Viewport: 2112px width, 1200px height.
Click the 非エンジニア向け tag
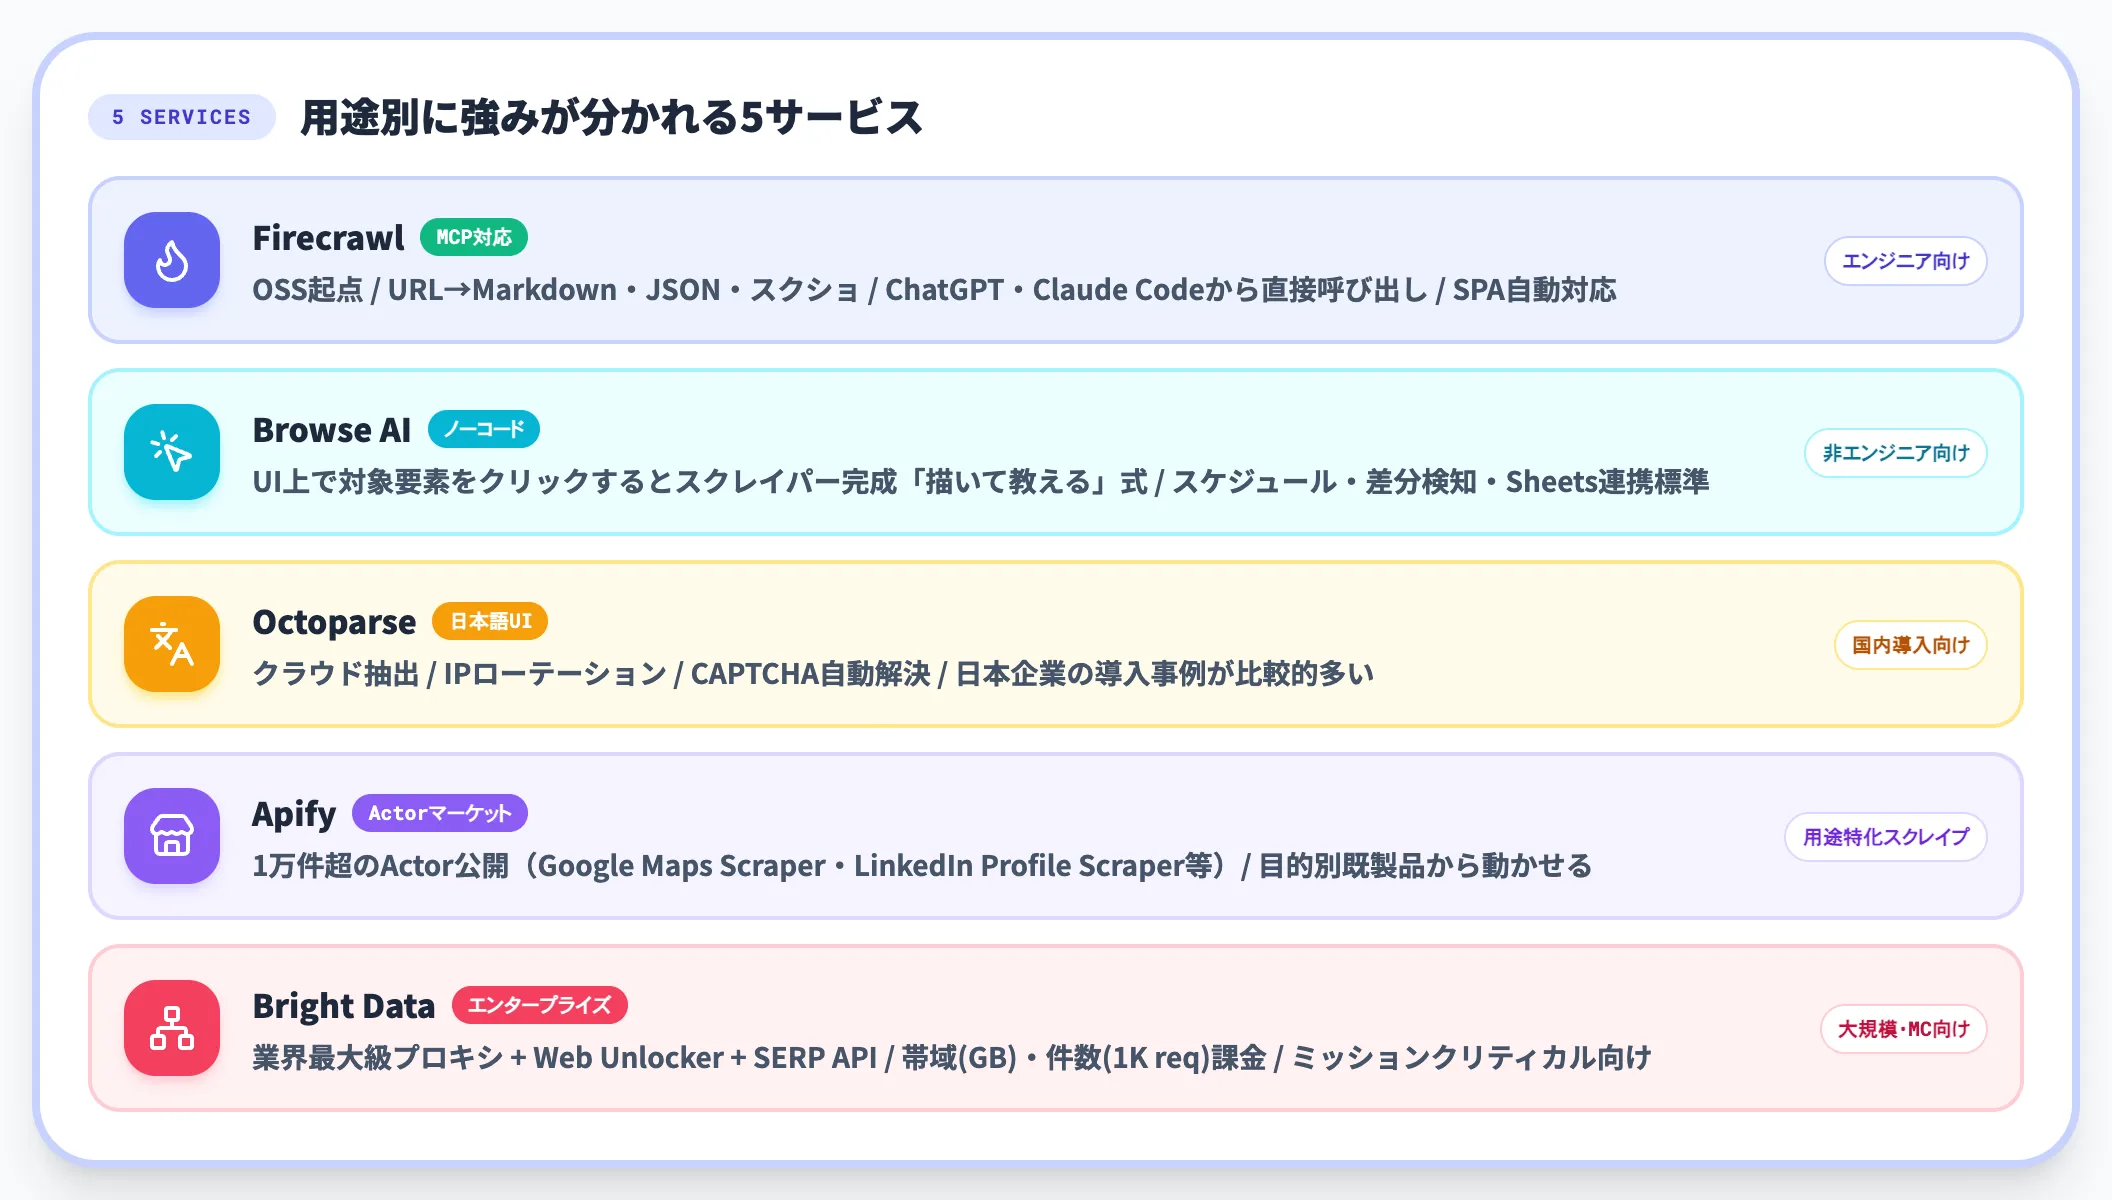(1896, 453)
